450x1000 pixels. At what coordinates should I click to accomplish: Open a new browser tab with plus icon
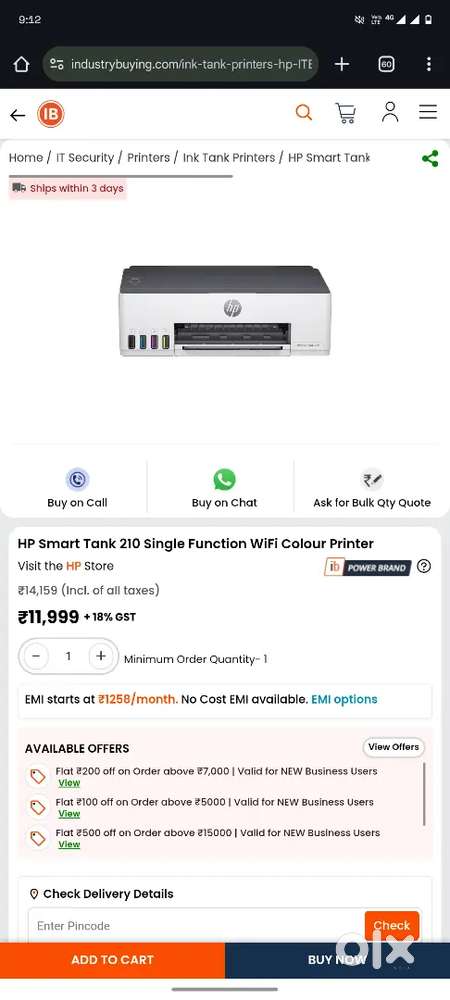pyautogui.click(x=342, y=64)
